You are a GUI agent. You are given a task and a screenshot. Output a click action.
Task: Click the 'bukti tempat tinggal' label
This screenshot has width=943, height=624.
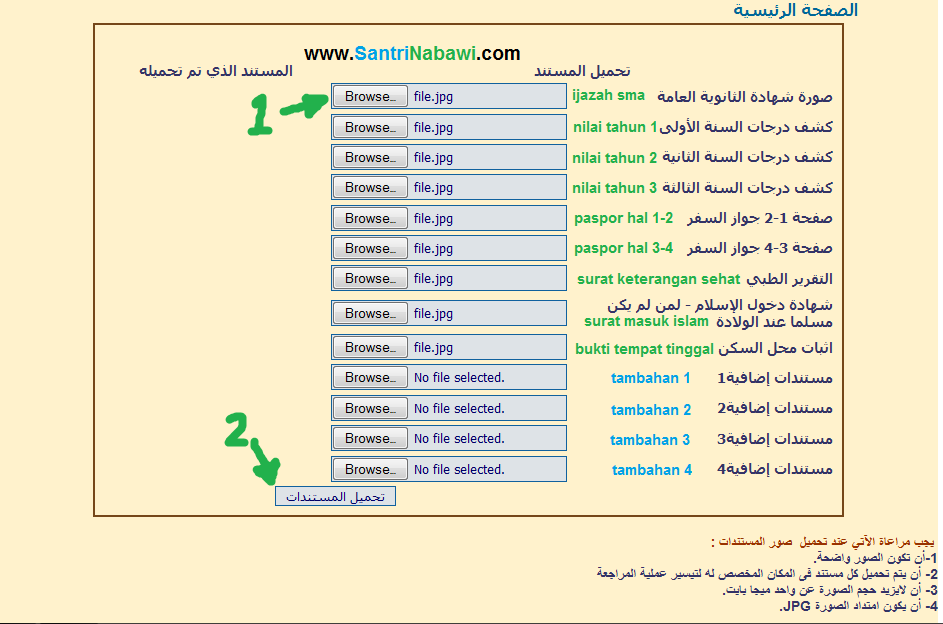pyautogui.click(x=644, y=349)
